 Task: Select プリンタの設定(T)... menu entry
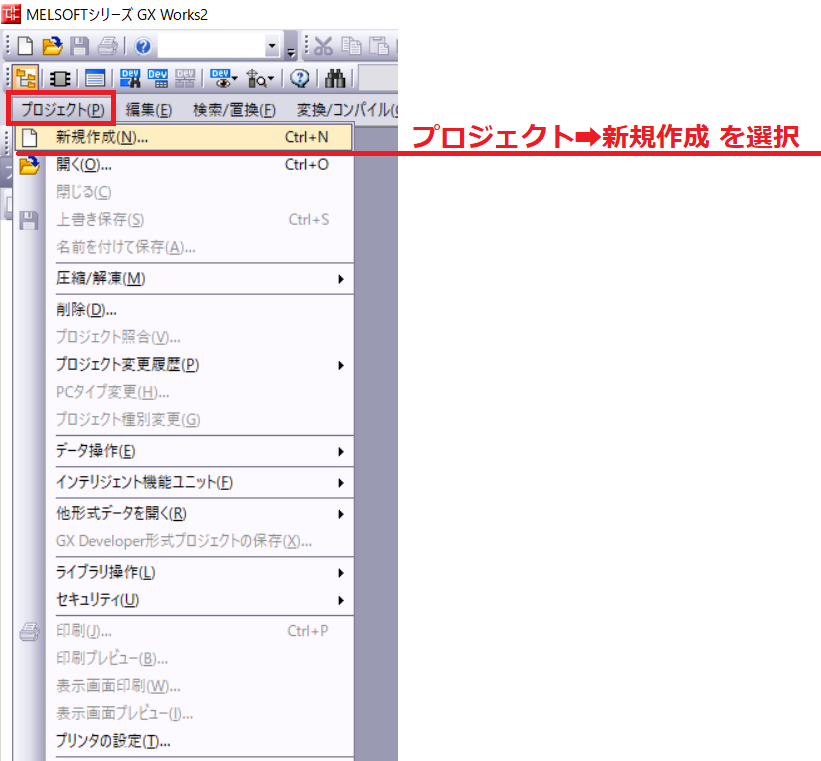[x=184, y=741]
